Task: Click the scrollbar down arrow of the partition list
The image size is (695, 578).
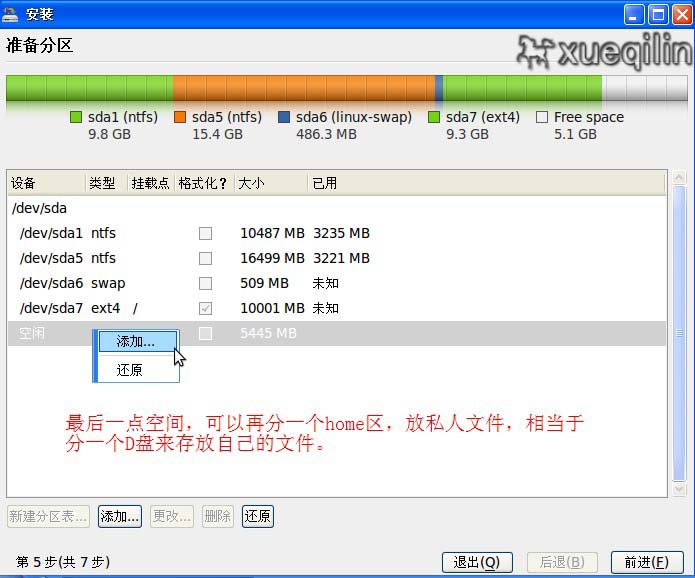Action: [679, 489]
